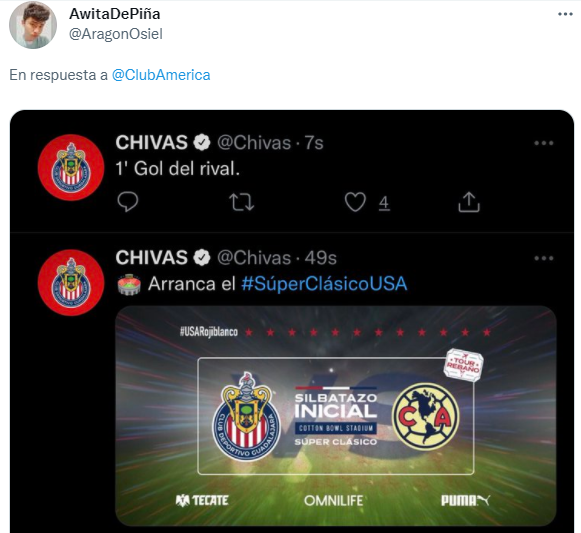Click the verified badge on second CHIVAS name

pos(202,258)
